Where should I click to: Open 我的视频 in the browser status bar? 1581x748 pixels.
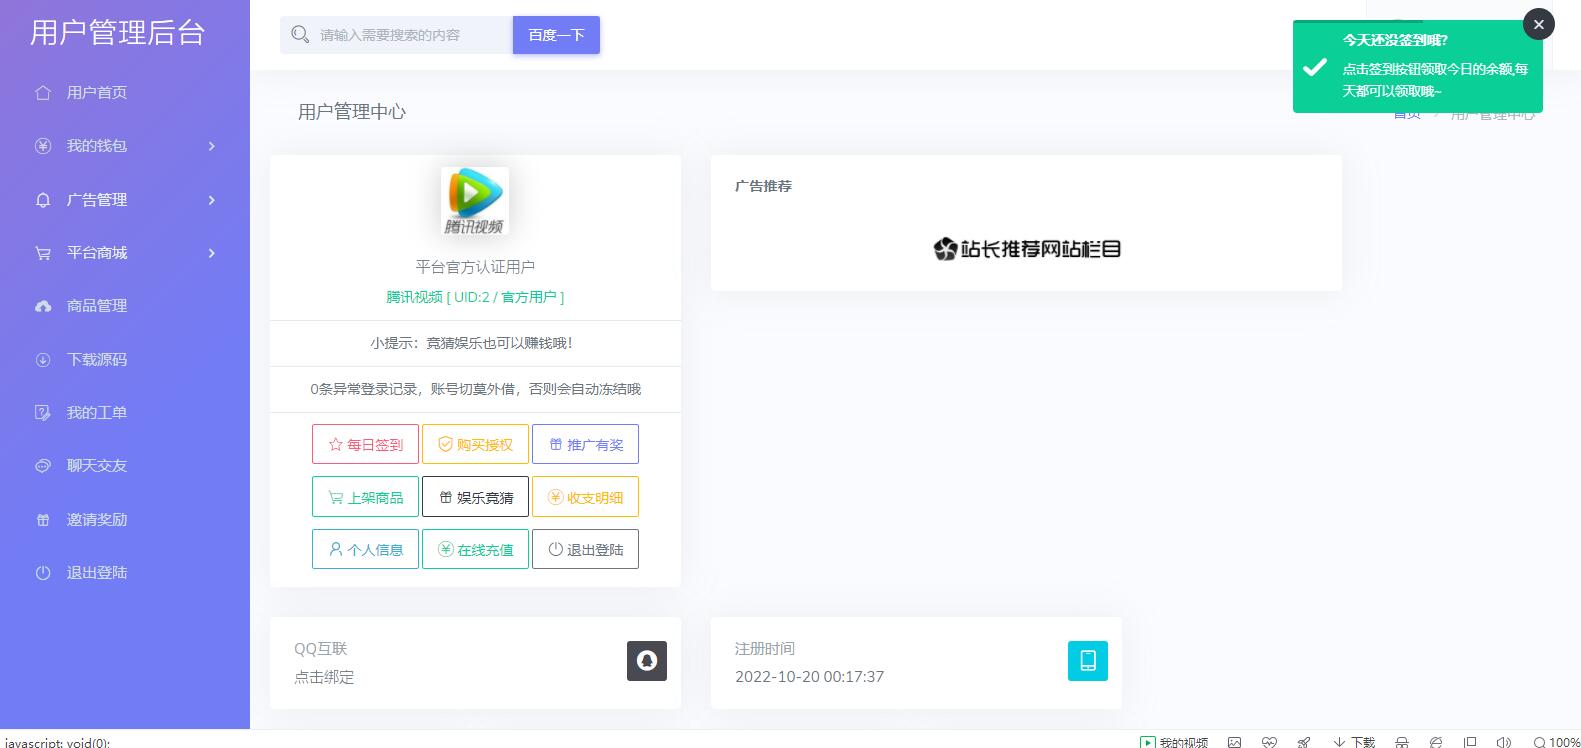click(x=1174, y=742)
